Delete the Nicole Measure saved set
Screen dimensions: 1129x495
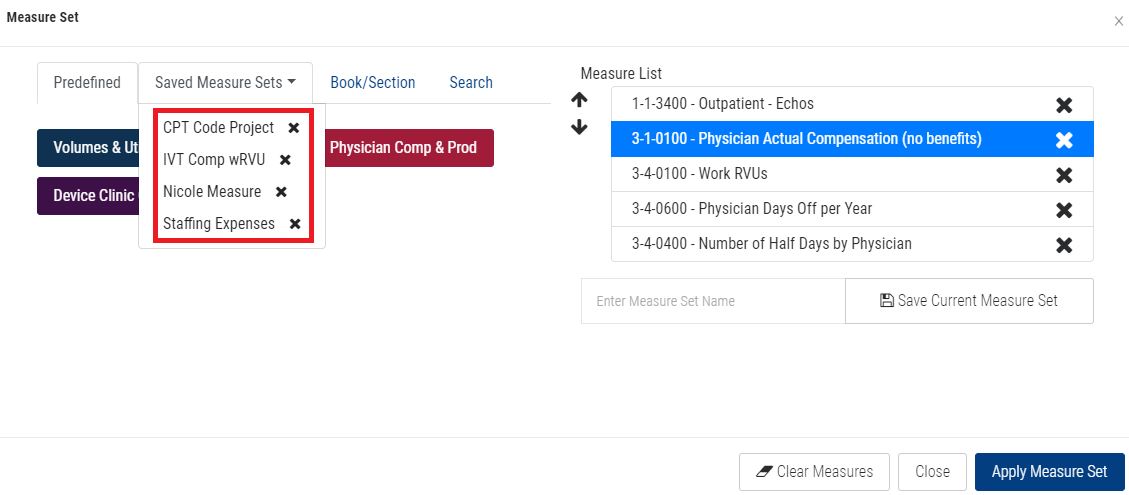tap(281, 192)
